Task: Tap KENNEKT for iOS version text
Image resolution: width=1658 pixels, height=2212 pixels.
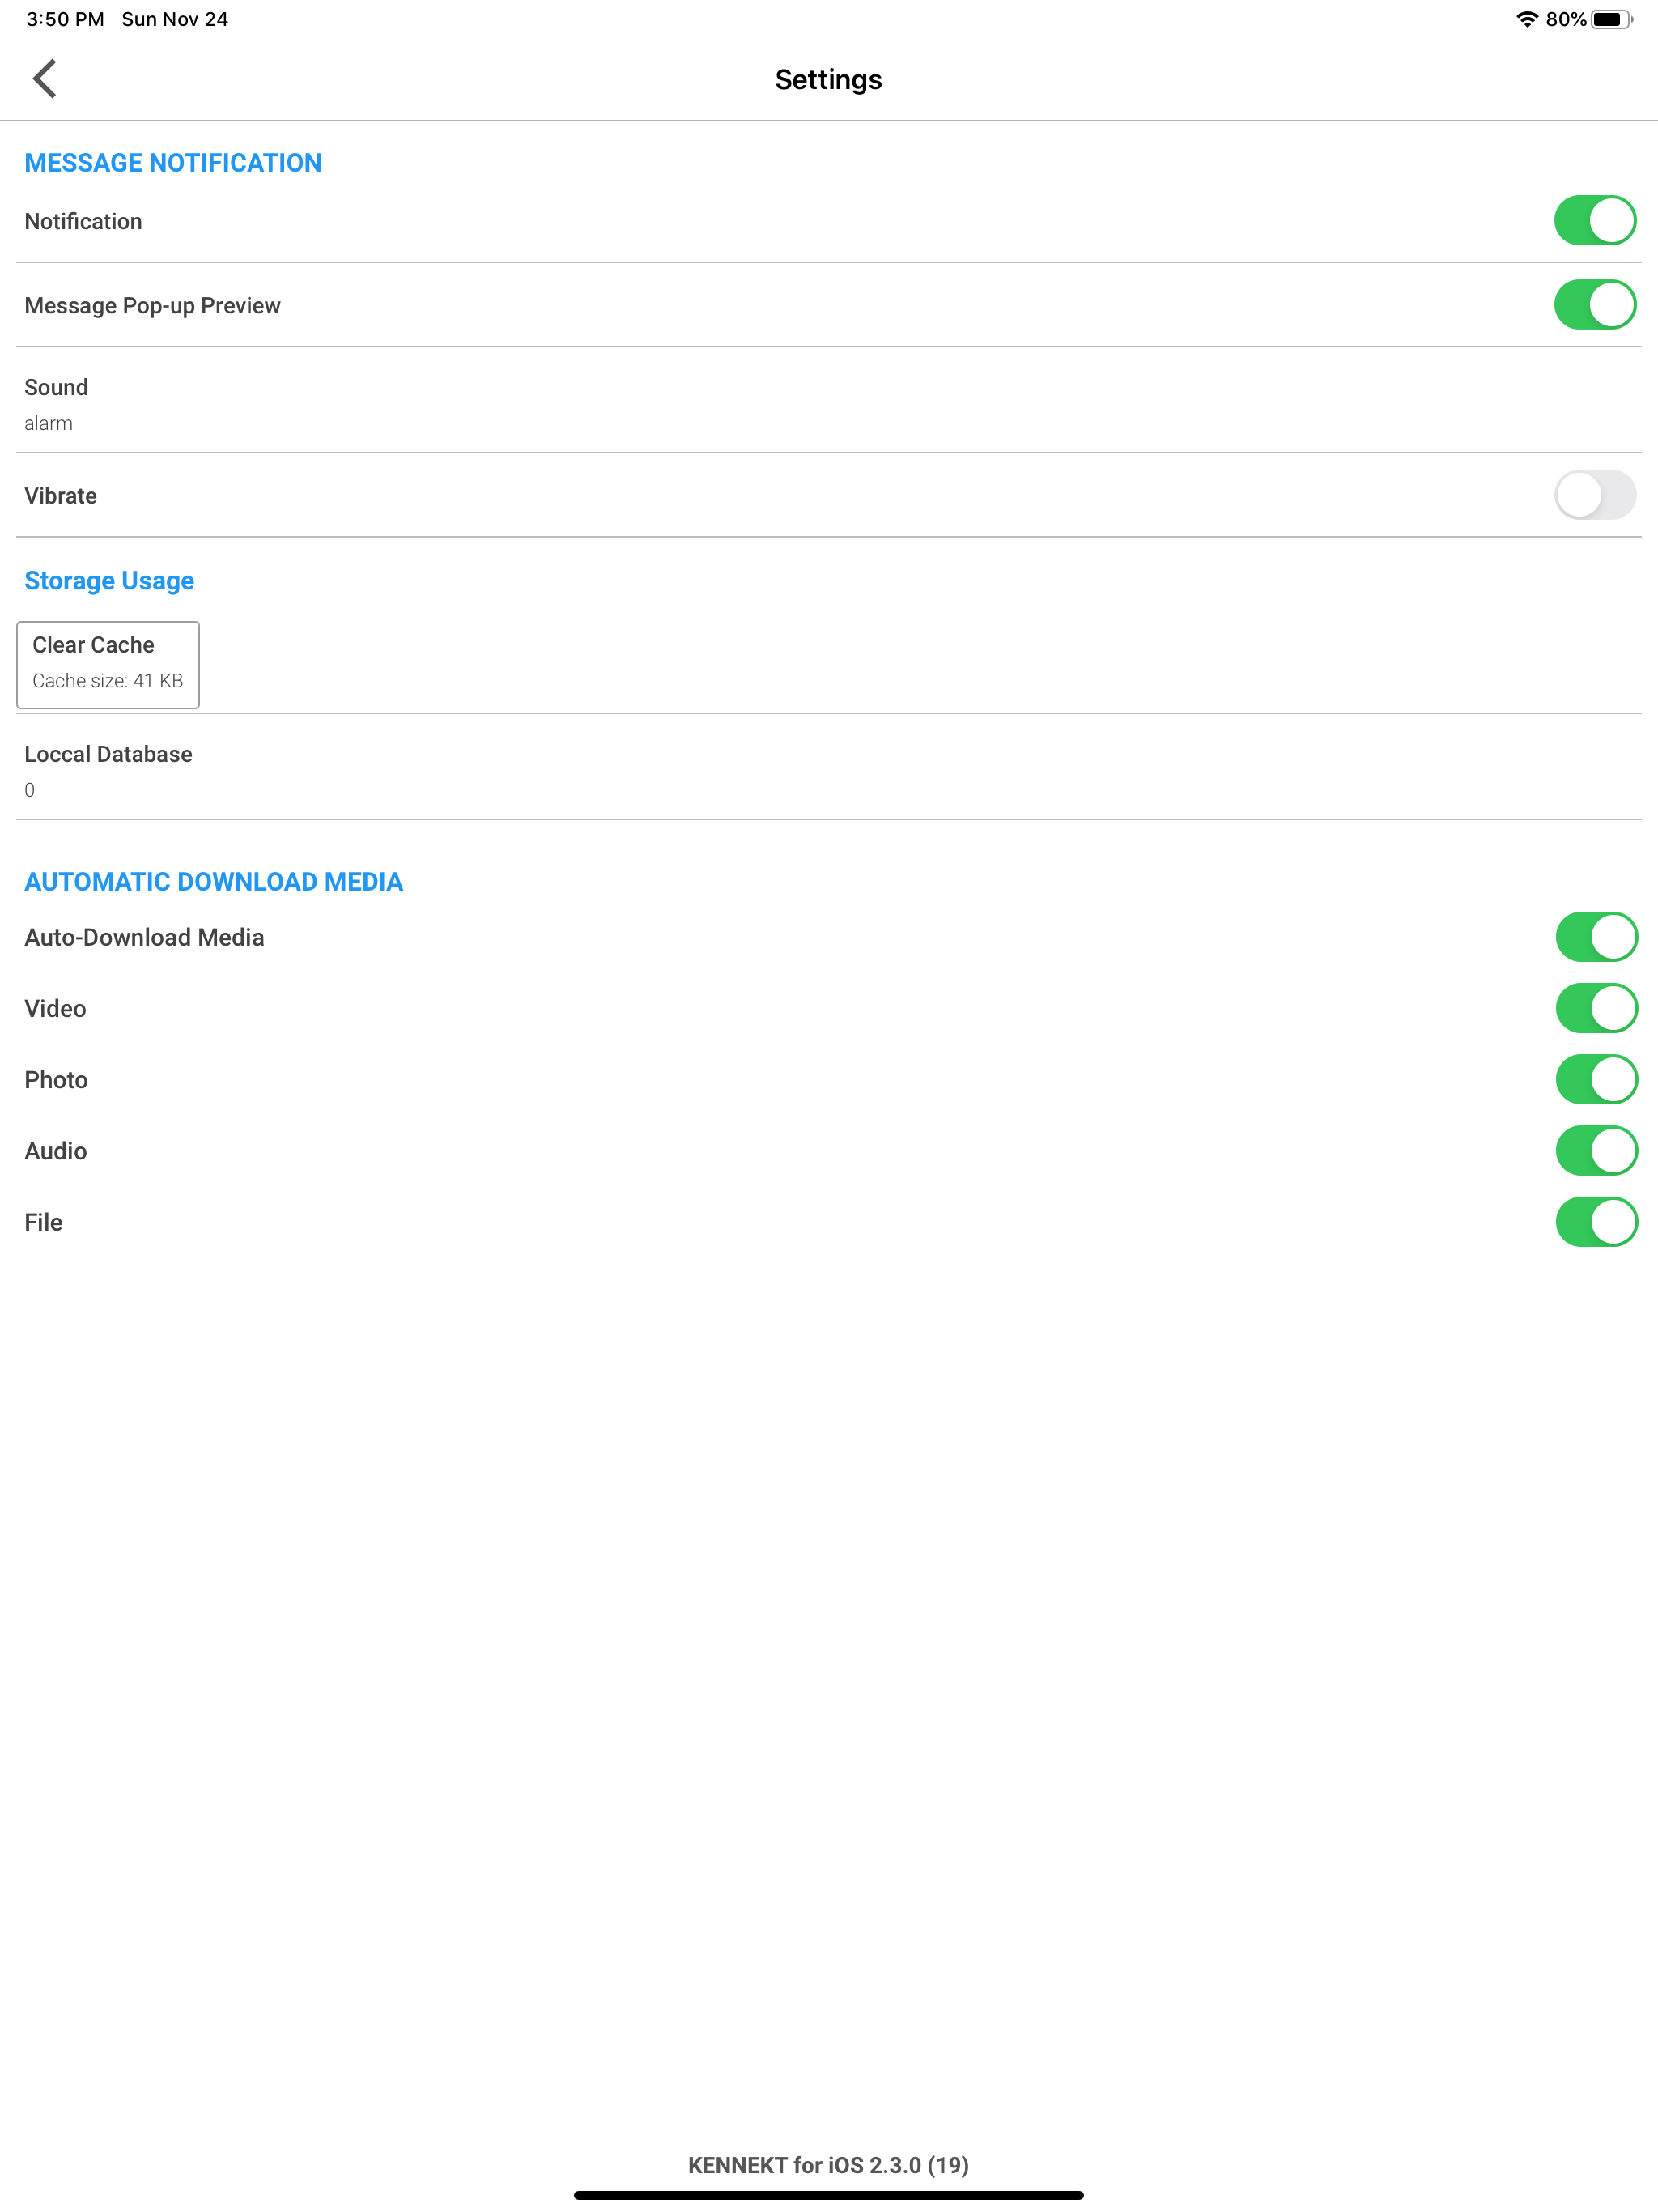Action: [828, 2165]
